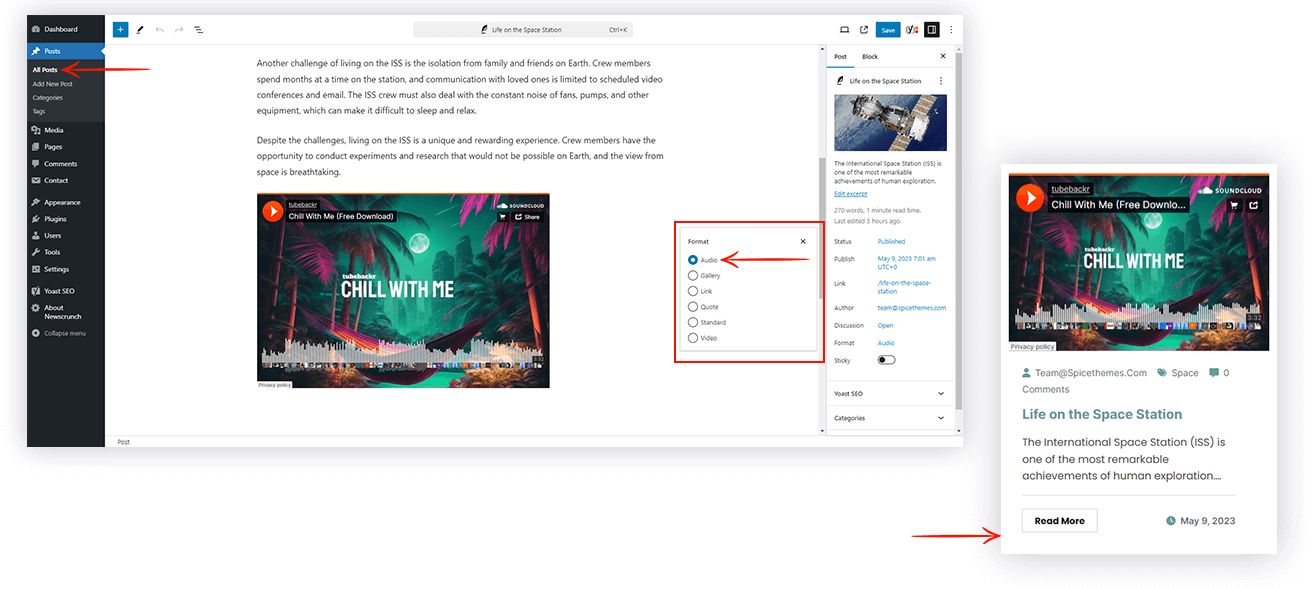1313x590 pixels.
Task: Click the tag icon beside Space category
Action: coord(1162,373)
